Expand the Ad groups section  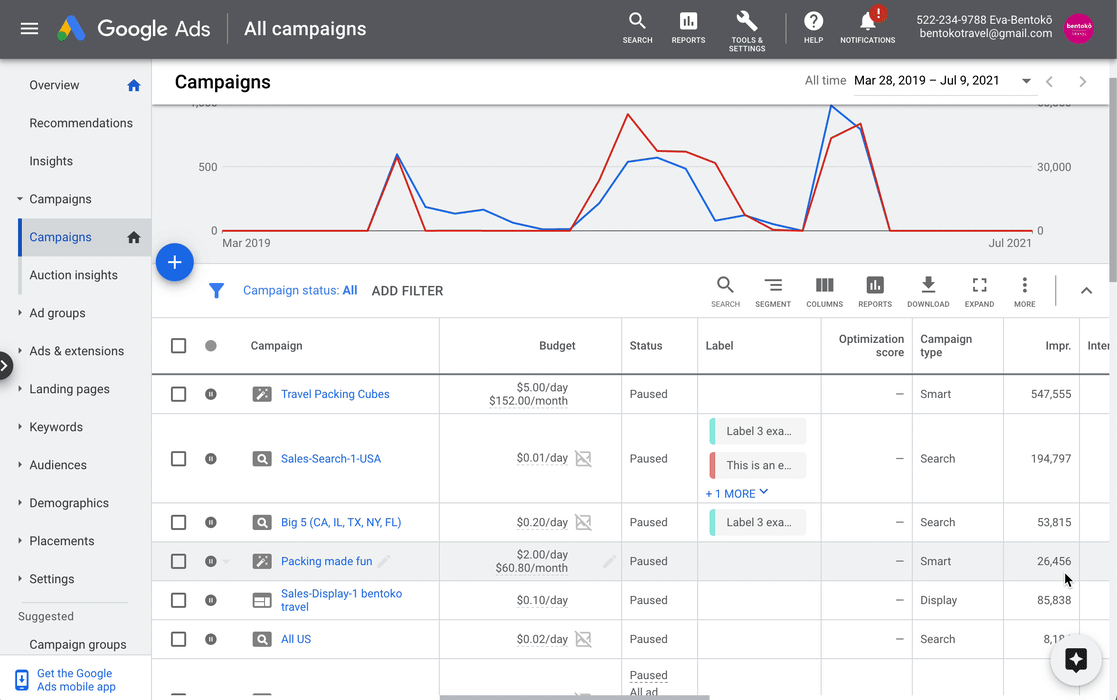point(20,313)
